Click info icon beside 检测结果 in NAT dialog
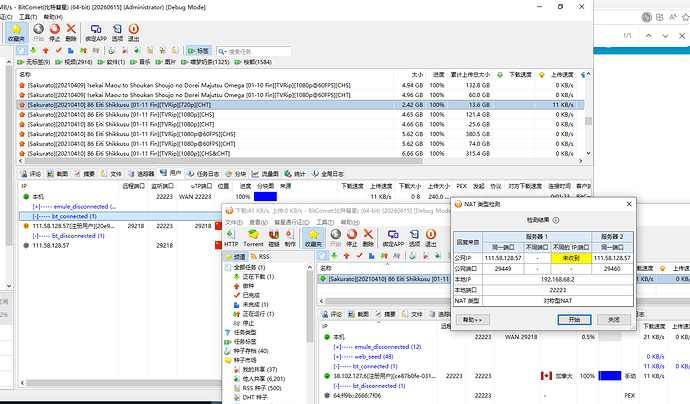Viewport: 690px width, 404px height. point(556,220)
